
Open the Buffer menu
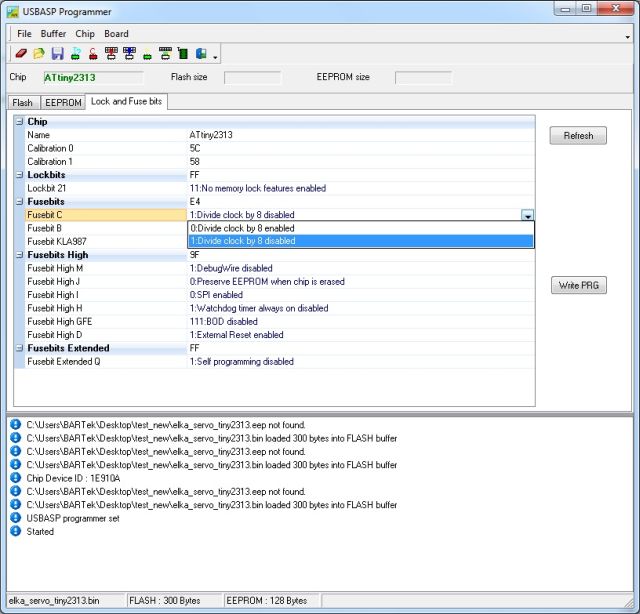tap(53, 34)
